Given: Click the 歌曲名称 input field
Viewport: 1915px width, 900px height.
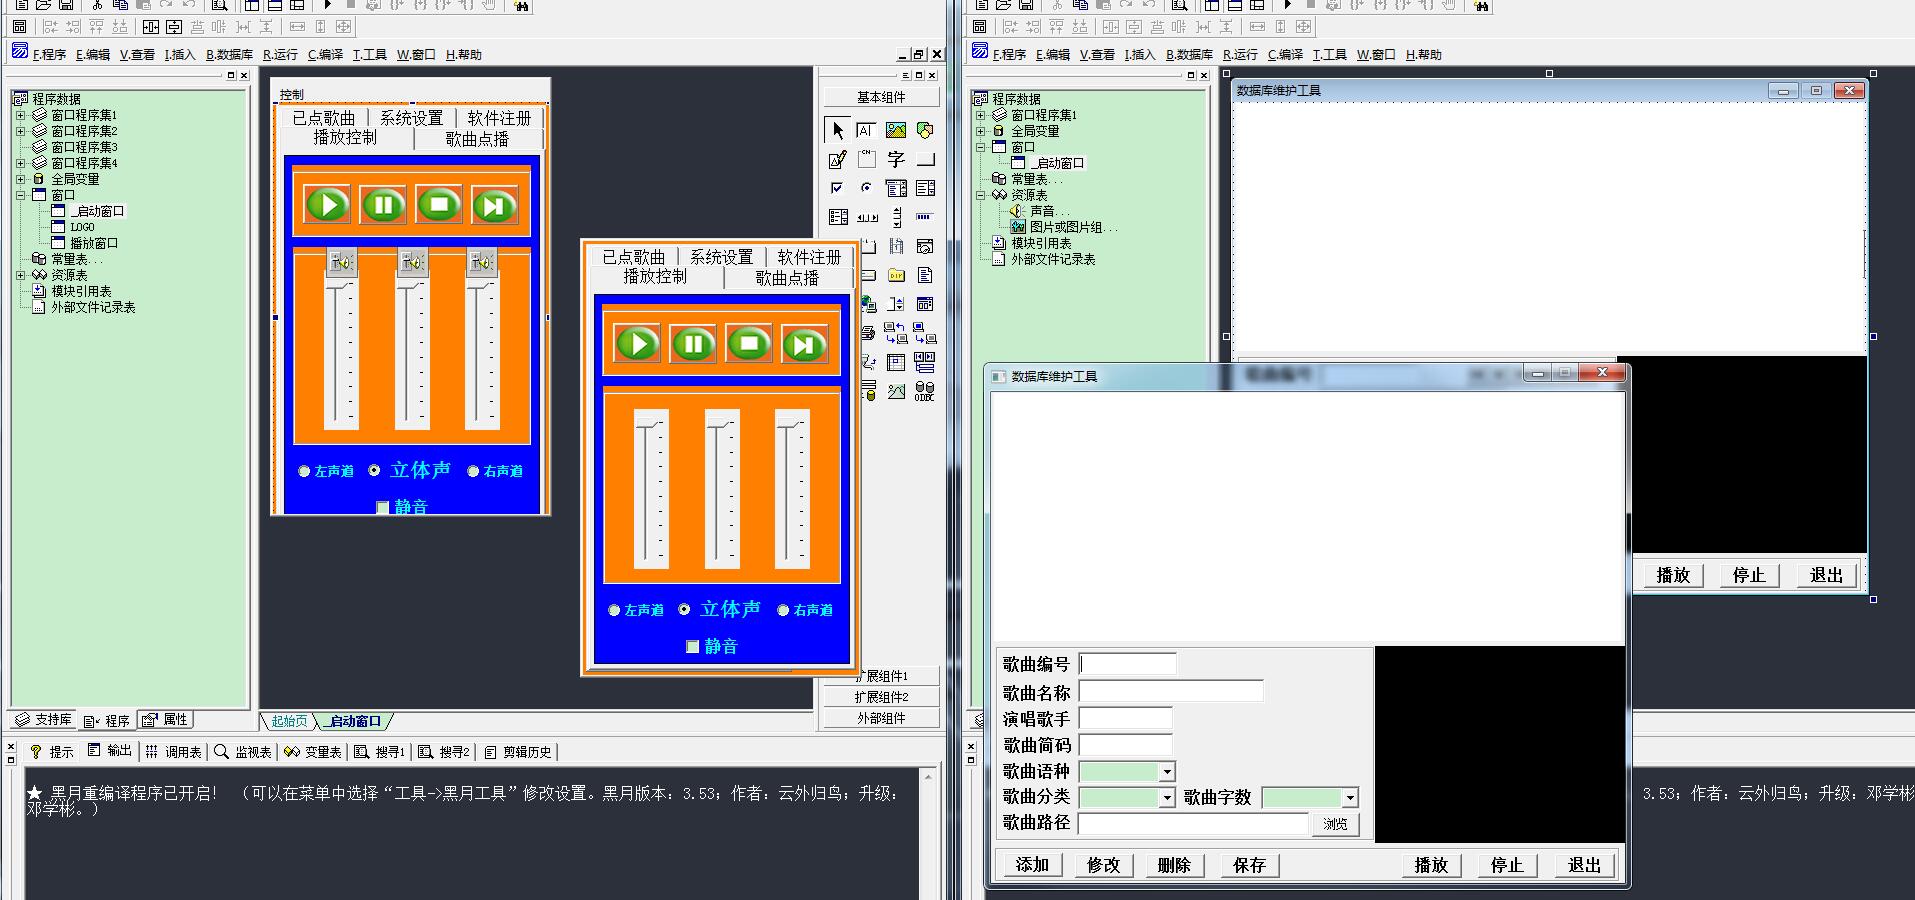Looking at the screenshot, I should pos(1171,692).
